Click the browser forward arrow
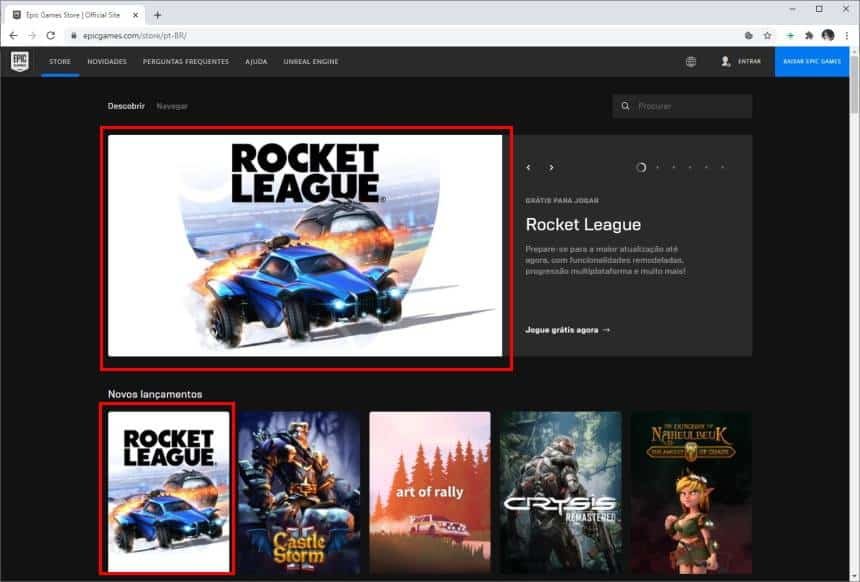 32,36
